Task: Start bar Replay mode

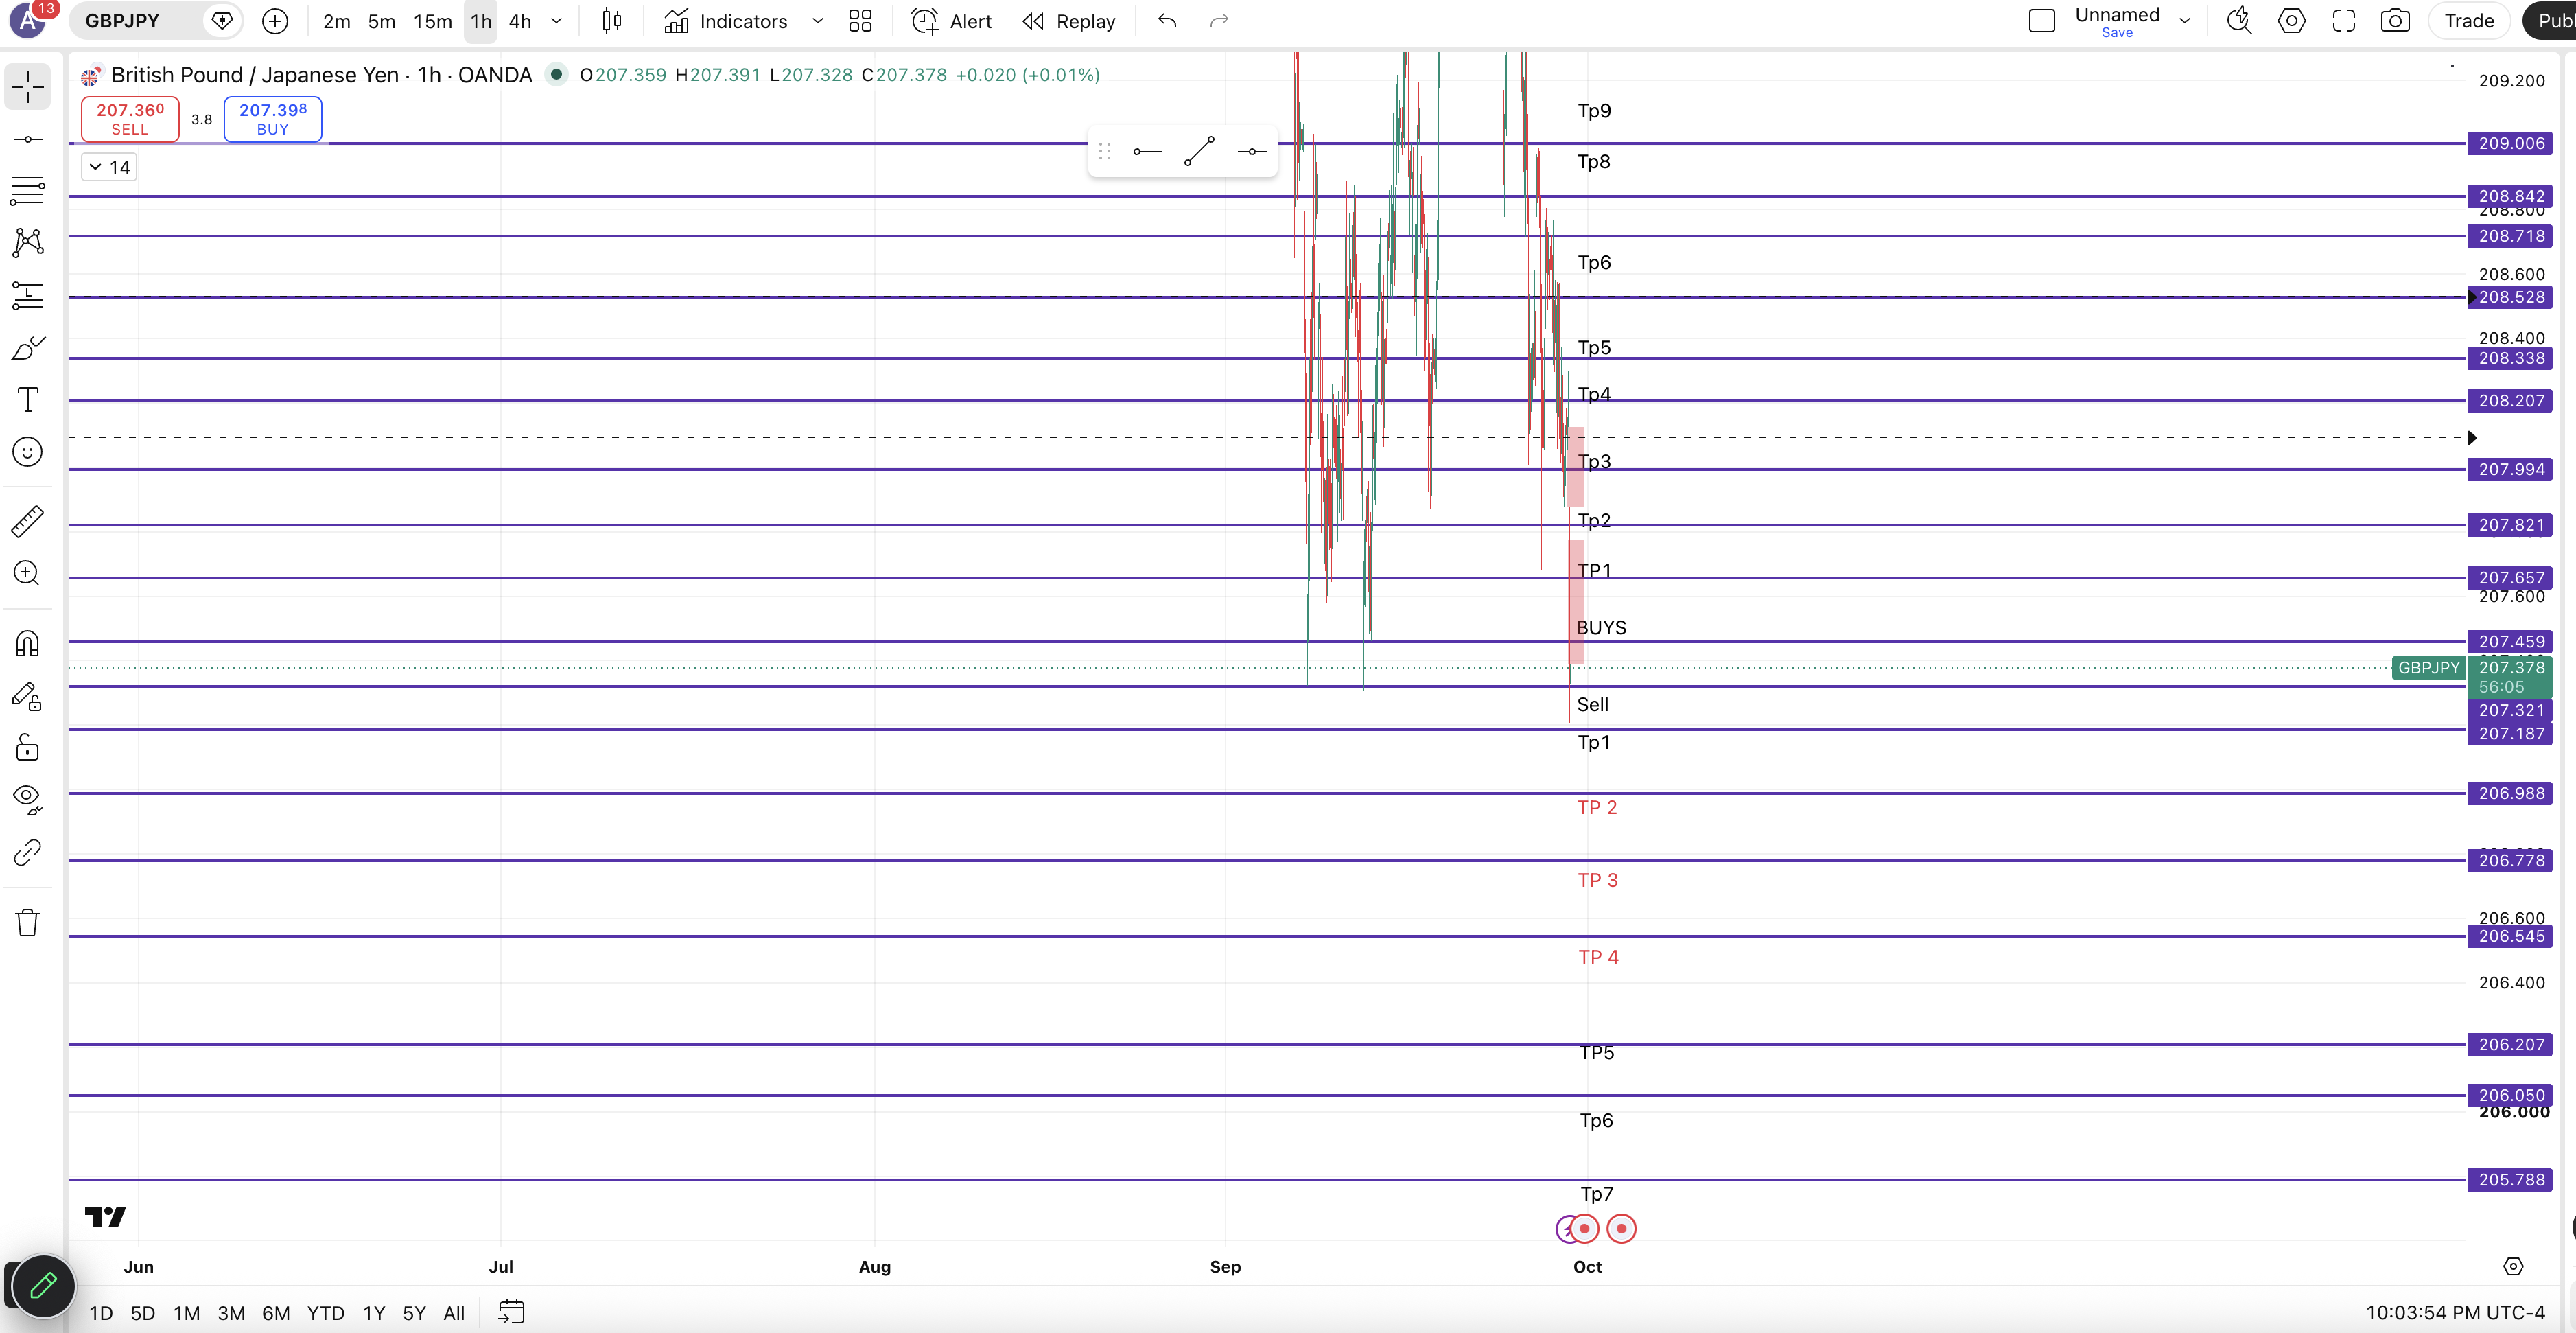Action: (1069, 21)
